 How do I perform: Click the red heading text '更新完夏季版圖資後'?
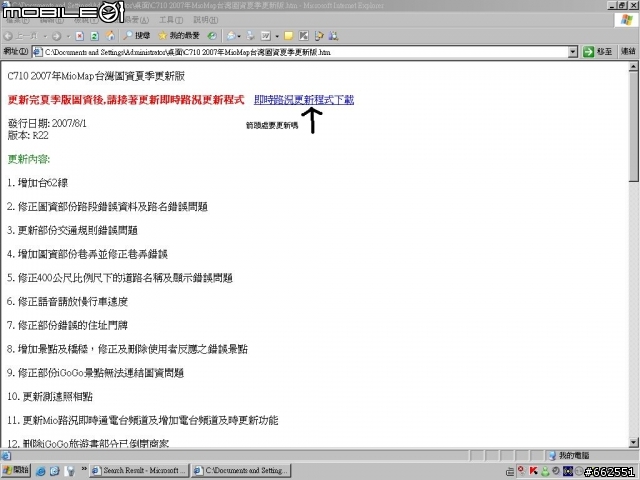(x=56, y=100)
